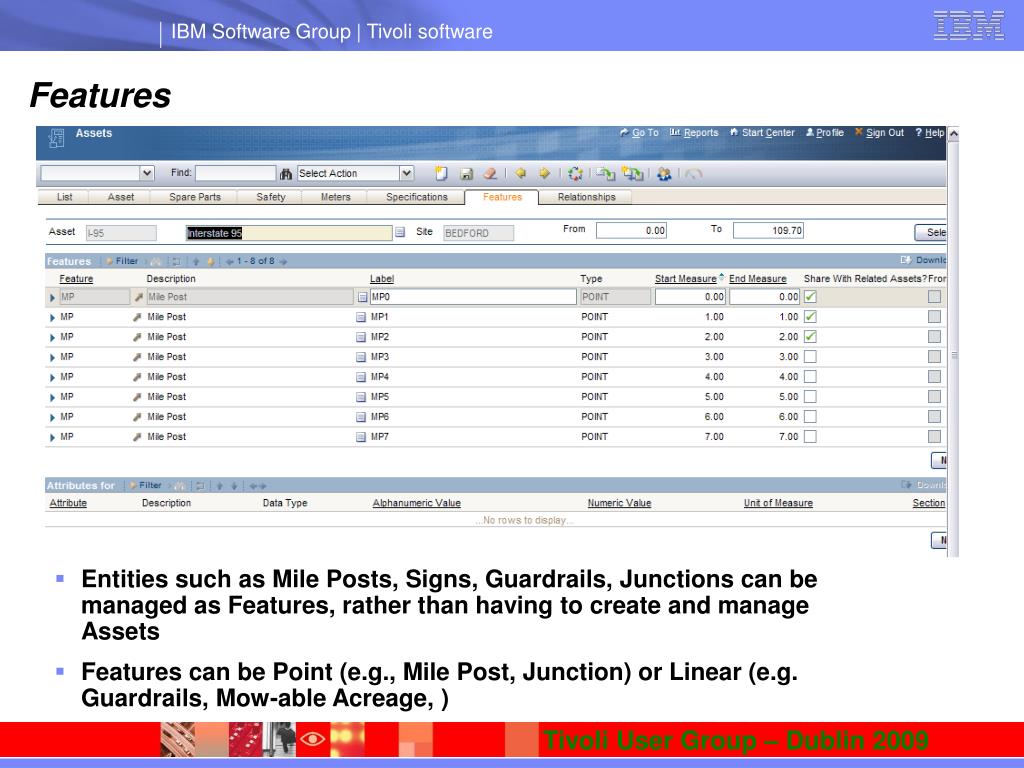This screenshot has width=1024, height=768.
Task: Check Share With Related Assets for MP4
Action: click(x=810, y=377)
